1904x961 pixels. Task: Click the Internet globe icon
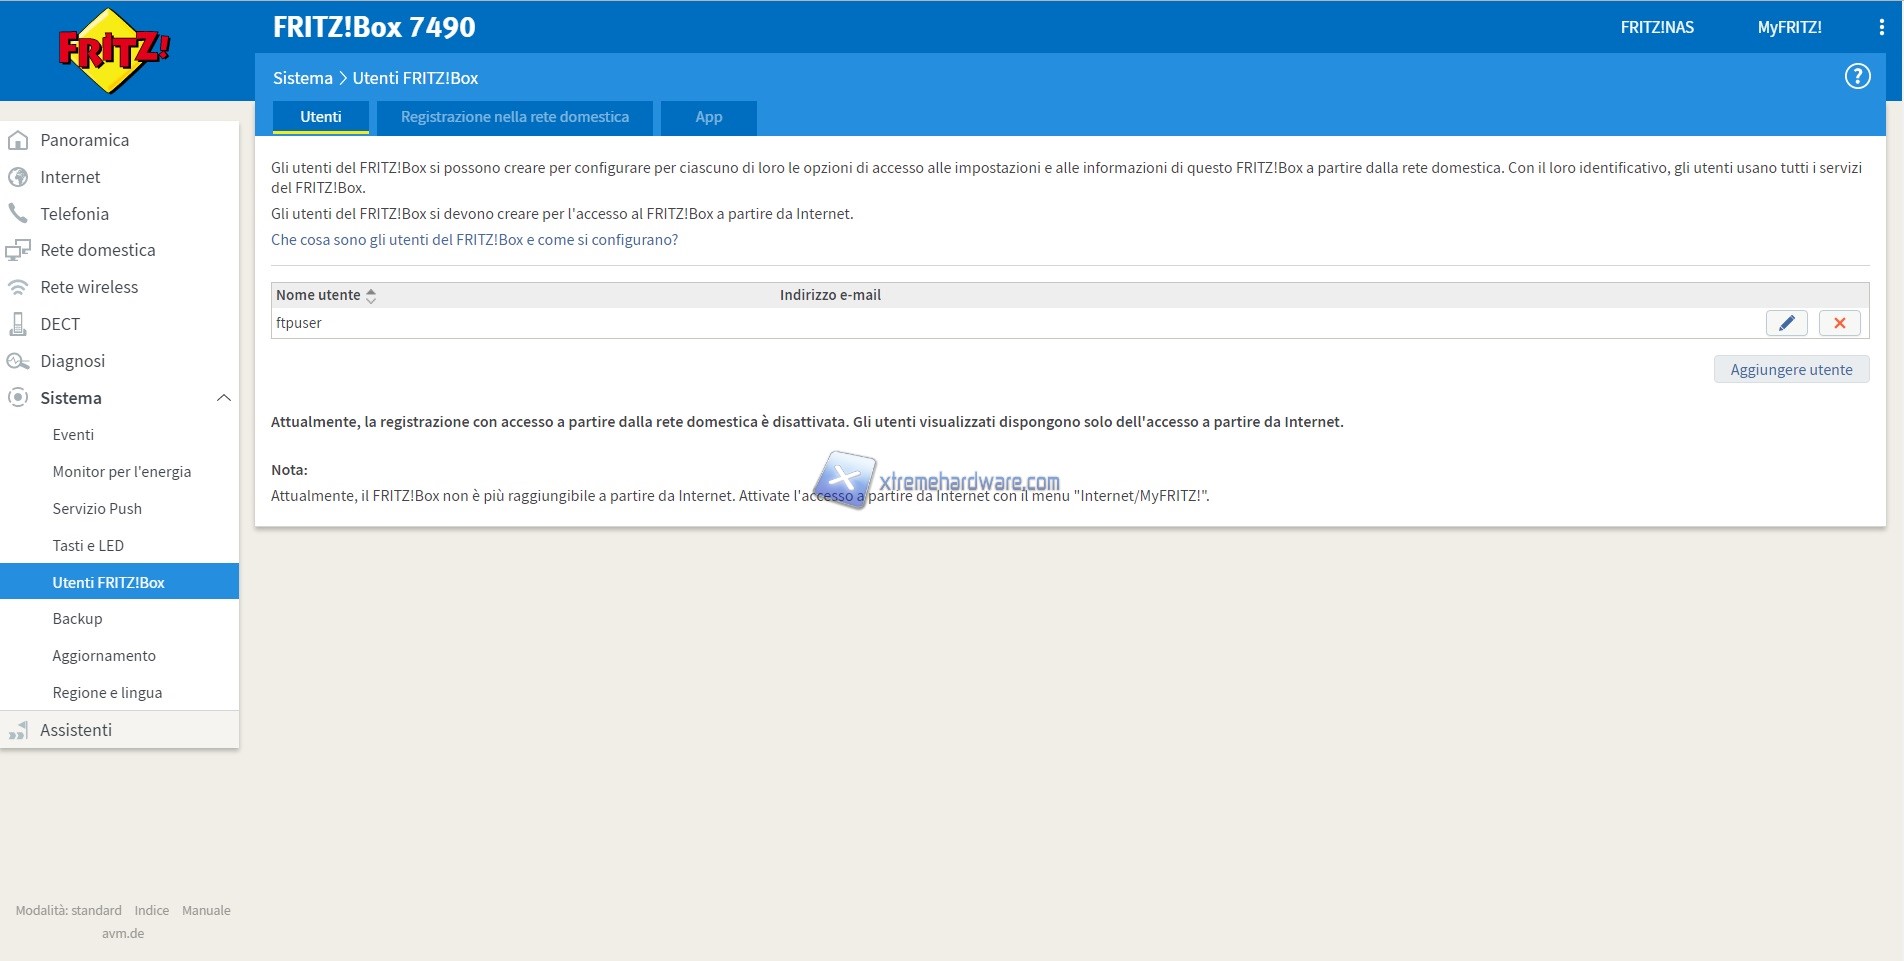click(18, 177)
